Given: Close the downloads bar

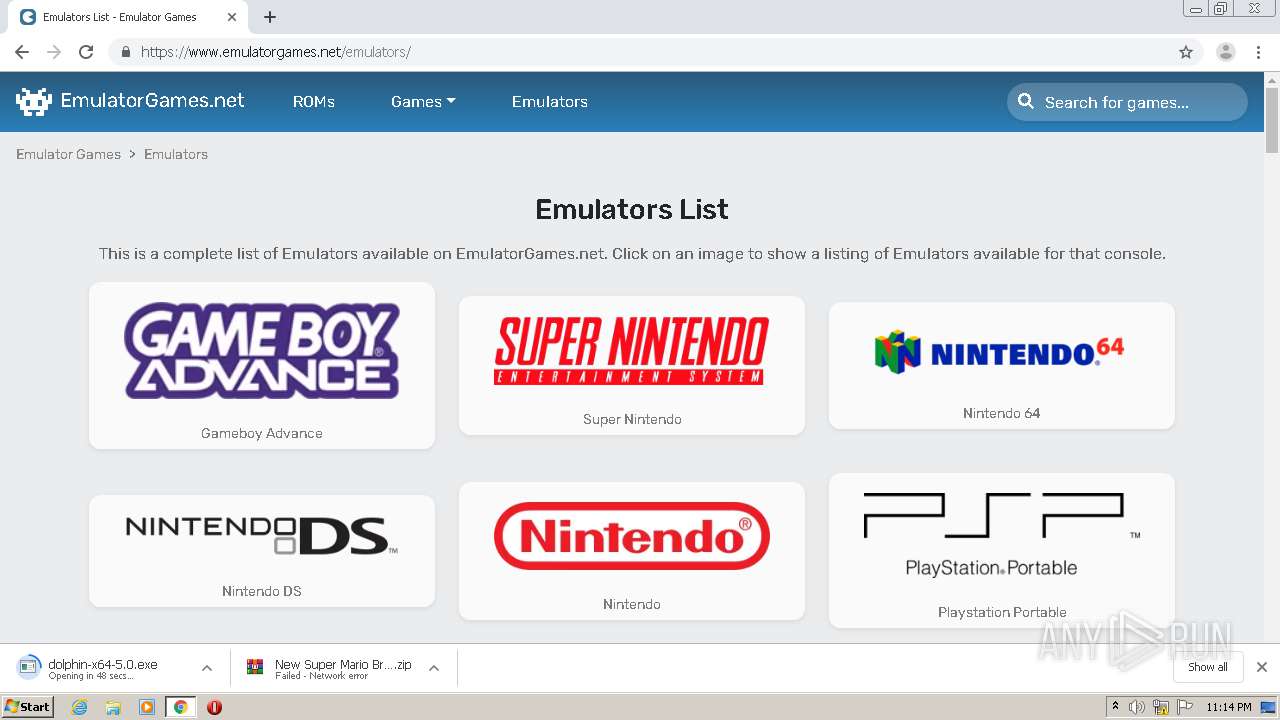Looking at the screenshot, I should coord(1262,667).
